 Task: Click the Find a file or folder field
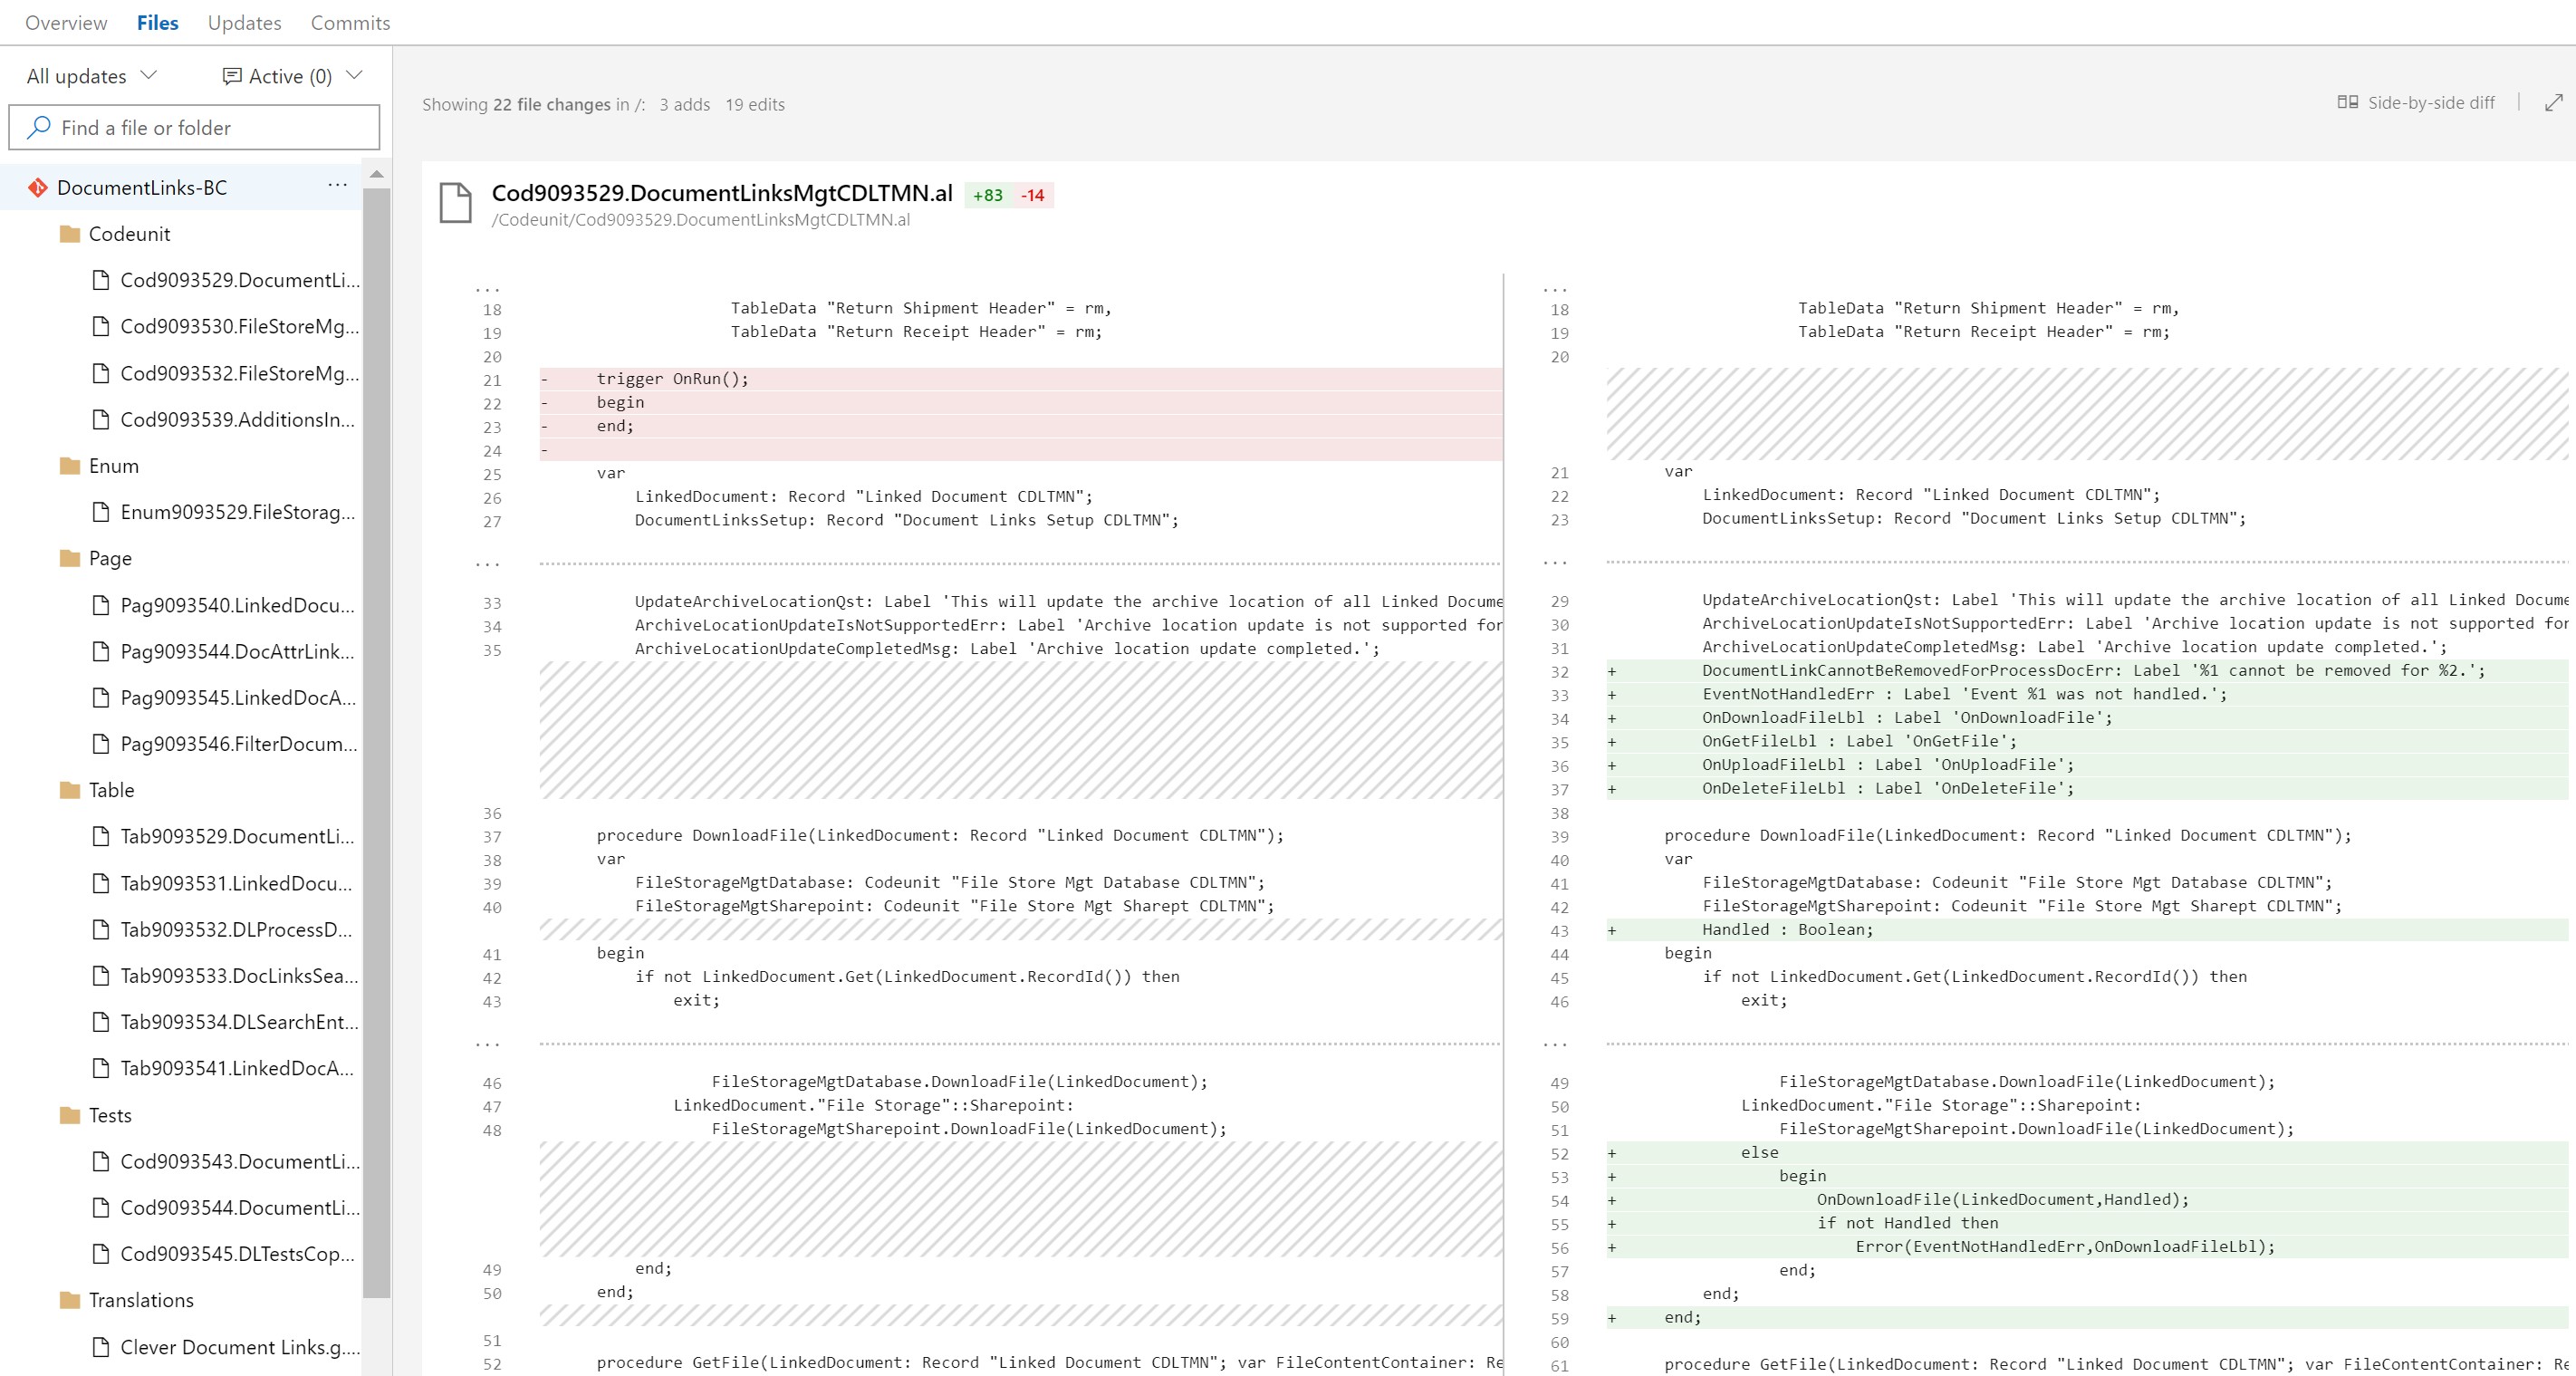click(194, 128)
